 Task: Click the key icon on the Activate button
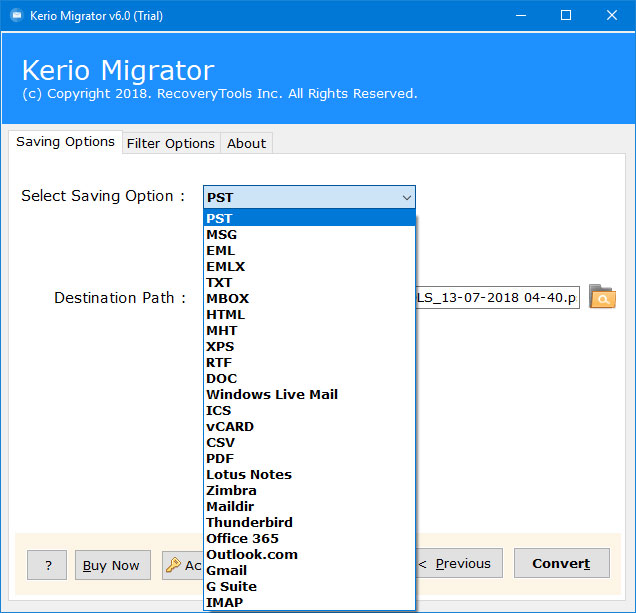click(x=174, y=565)
